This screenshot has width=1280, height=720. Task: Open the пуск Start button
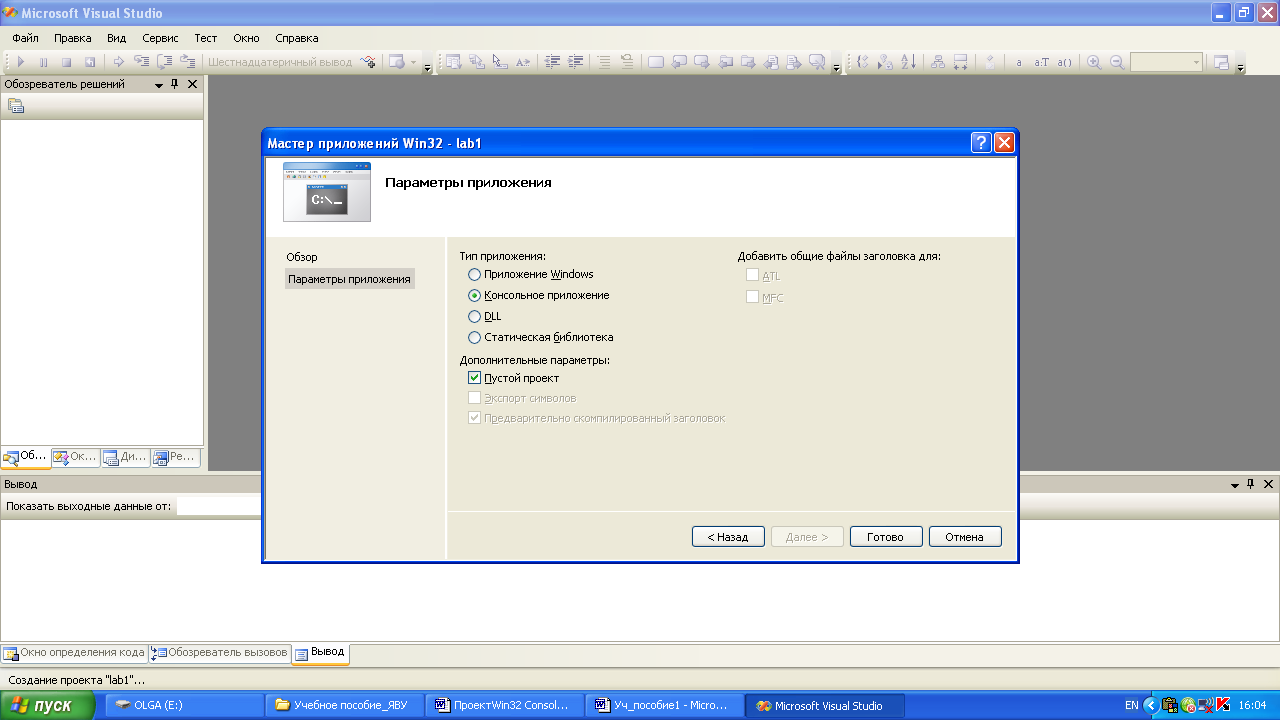47,705
